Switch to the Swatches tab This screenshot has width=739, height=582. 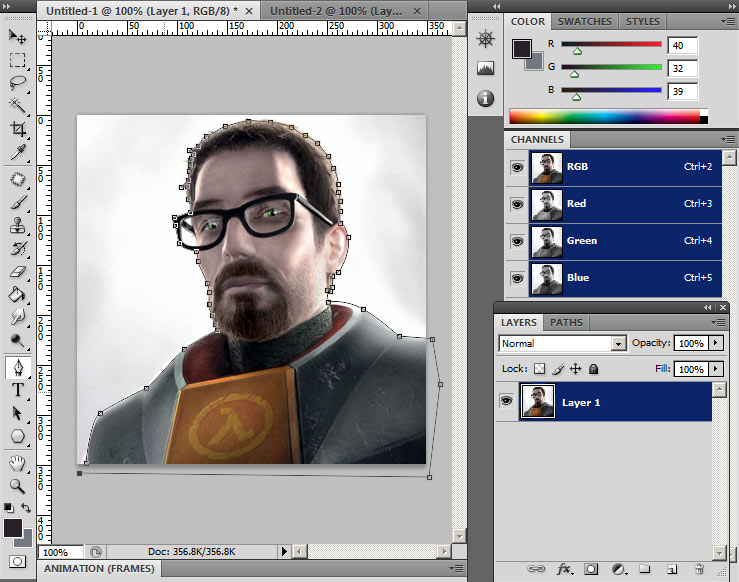[584, 22]
